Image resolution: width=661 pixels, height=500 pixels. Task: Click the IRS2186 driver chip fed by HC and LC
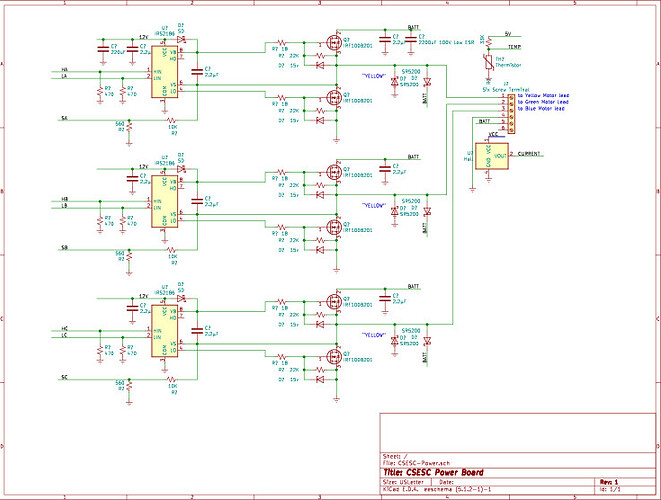[164, 331]
